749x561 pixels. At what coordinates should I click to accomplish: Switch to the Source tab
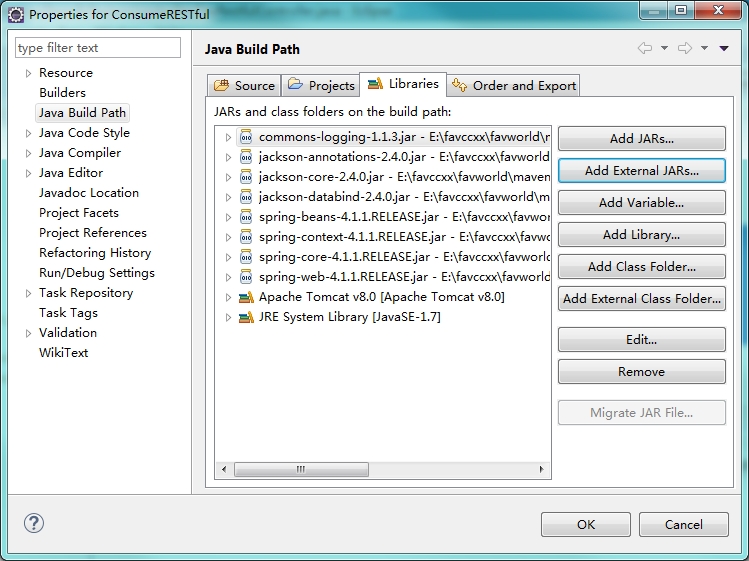(244, 86)
